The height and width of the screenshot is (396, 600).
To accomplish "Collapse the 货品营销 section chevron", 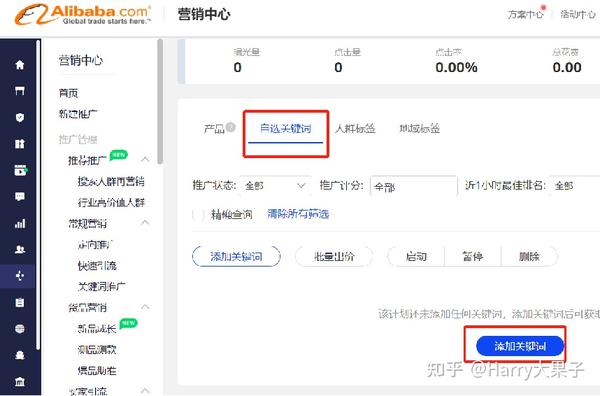I will tap(145, 306).
